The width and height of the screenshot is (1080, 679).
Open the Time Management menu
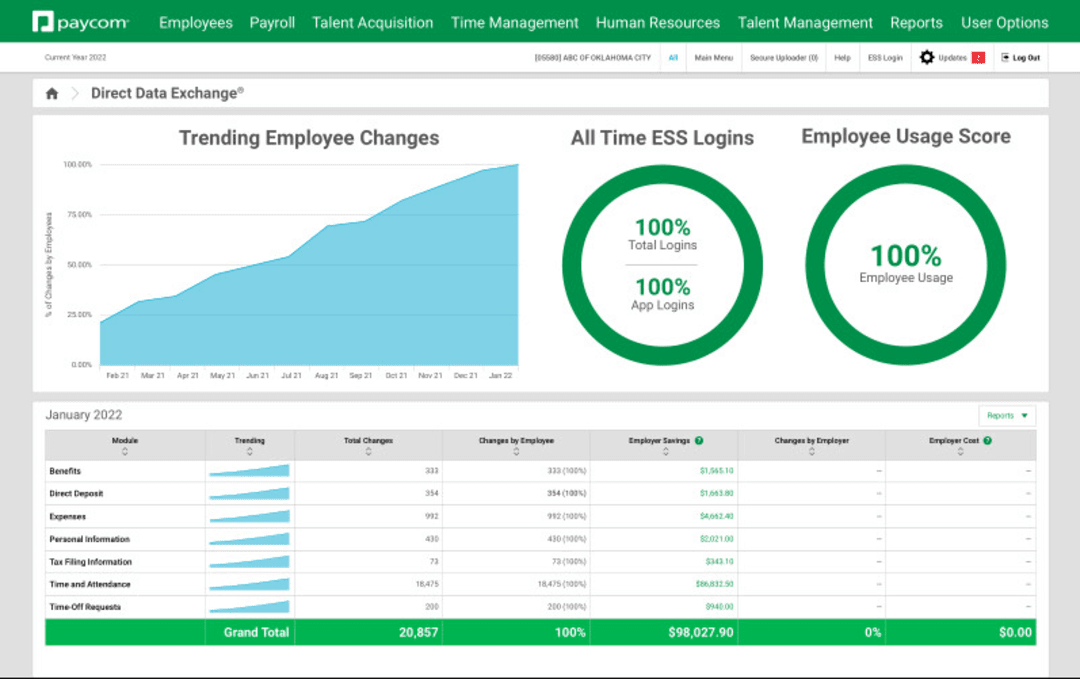point(514,21)
